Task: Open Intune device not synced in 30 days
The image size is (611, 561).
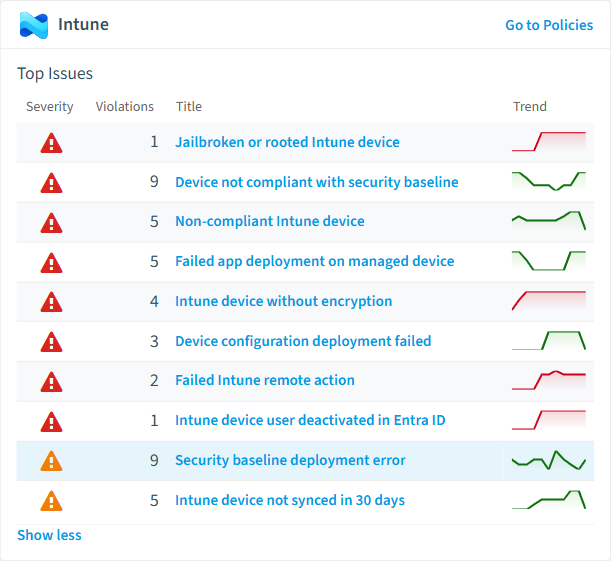Action: (290, 500)
